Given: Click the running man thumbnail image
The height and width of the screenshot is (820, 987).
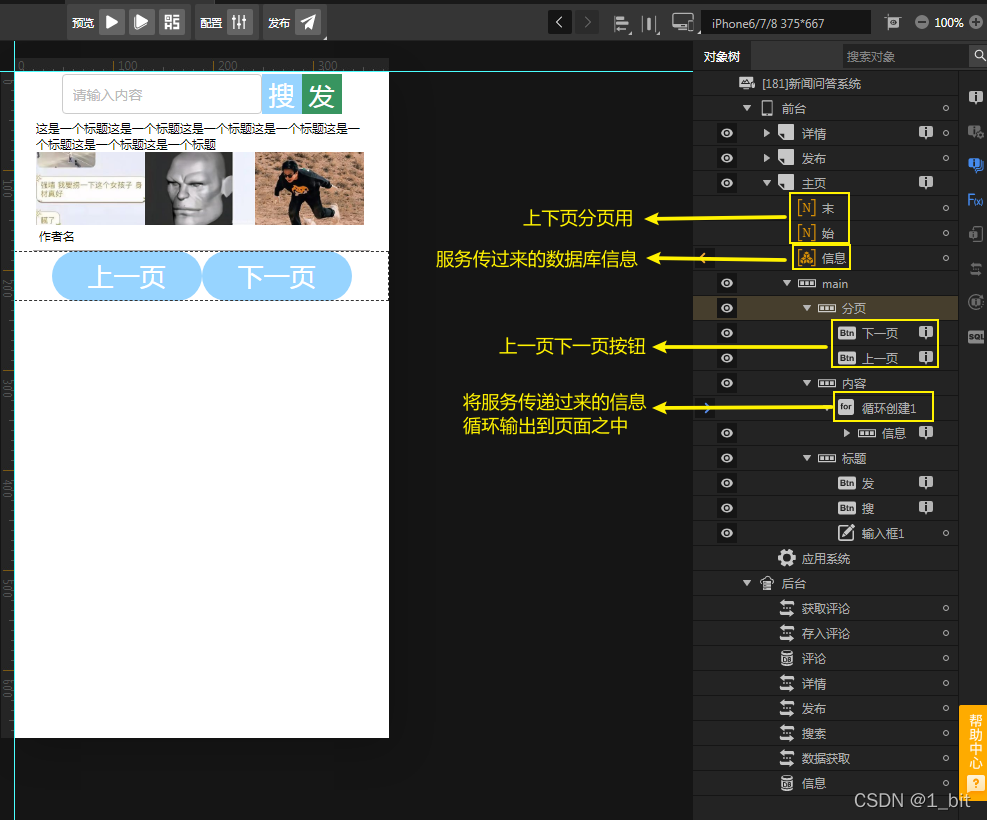Looking at the screenshot, I should tap(309, 188).
